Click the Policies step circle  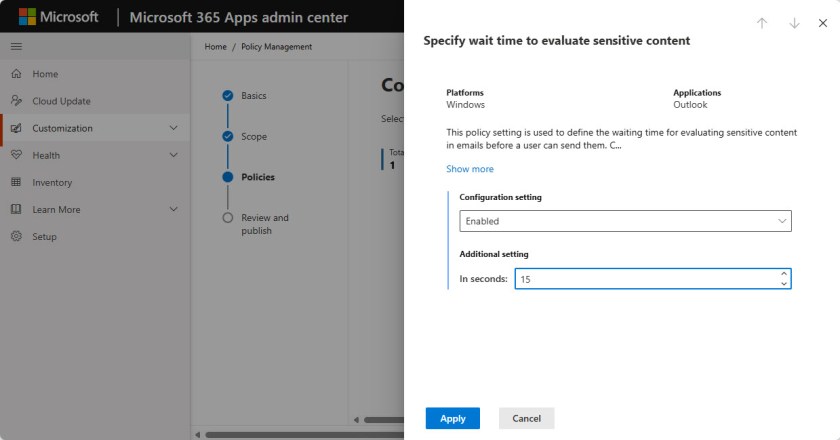(228, 177)
